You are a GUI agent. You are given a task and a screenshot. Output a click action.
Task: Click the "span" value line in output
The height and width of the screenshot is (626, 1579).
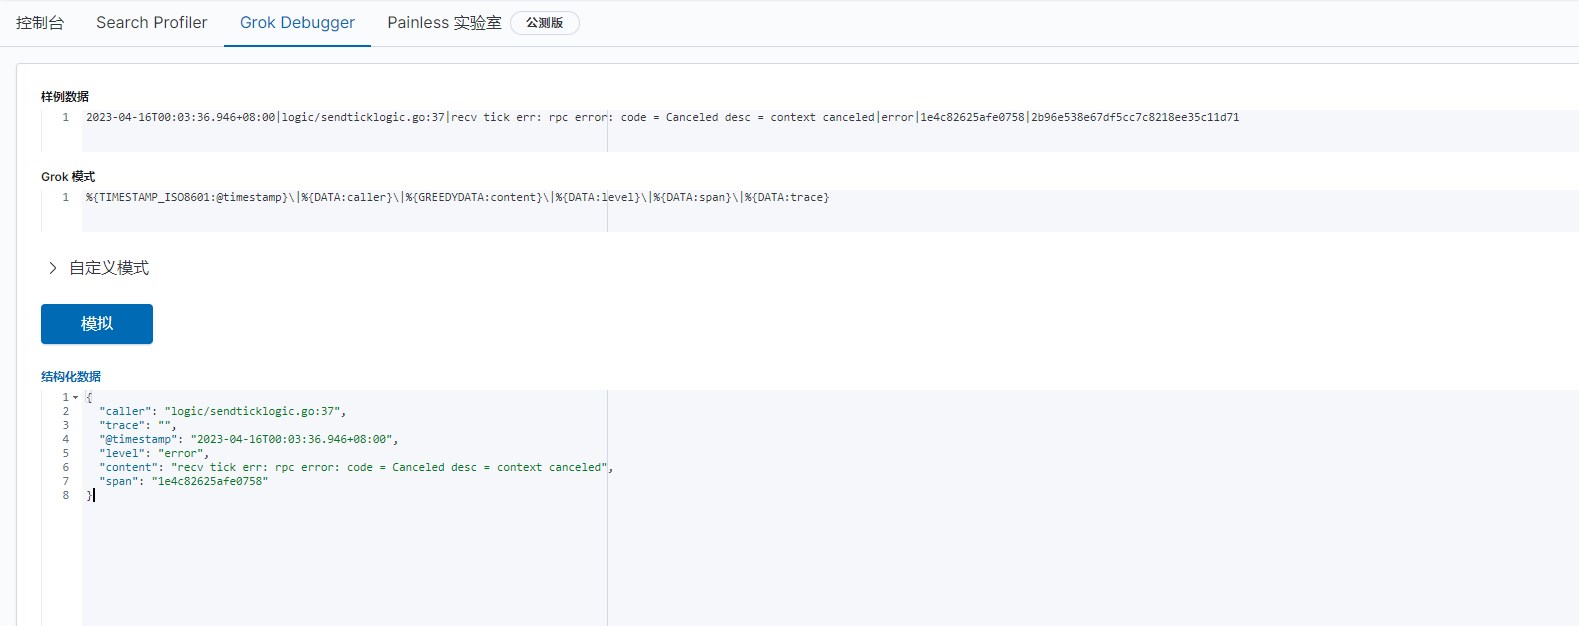[183, 482]
